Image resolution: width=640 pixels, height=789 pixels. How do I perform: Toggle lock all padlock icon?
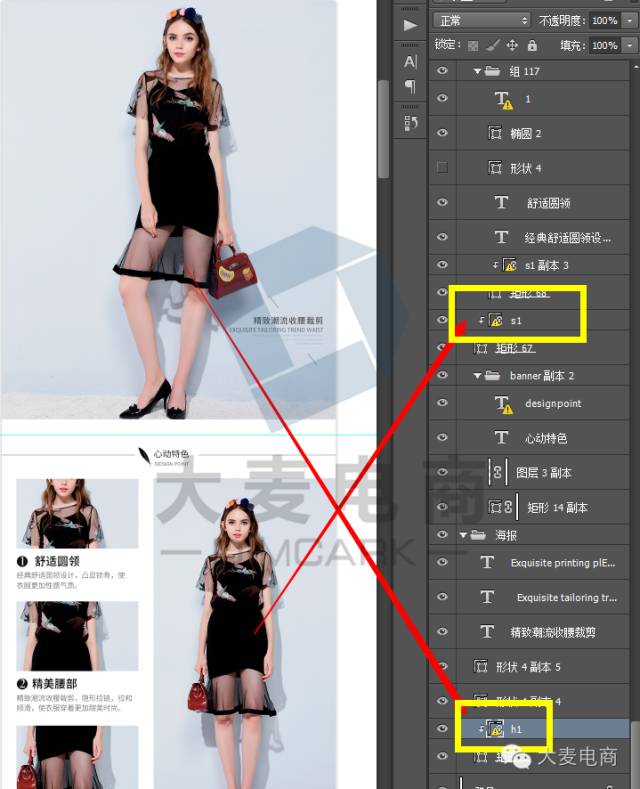532,45
